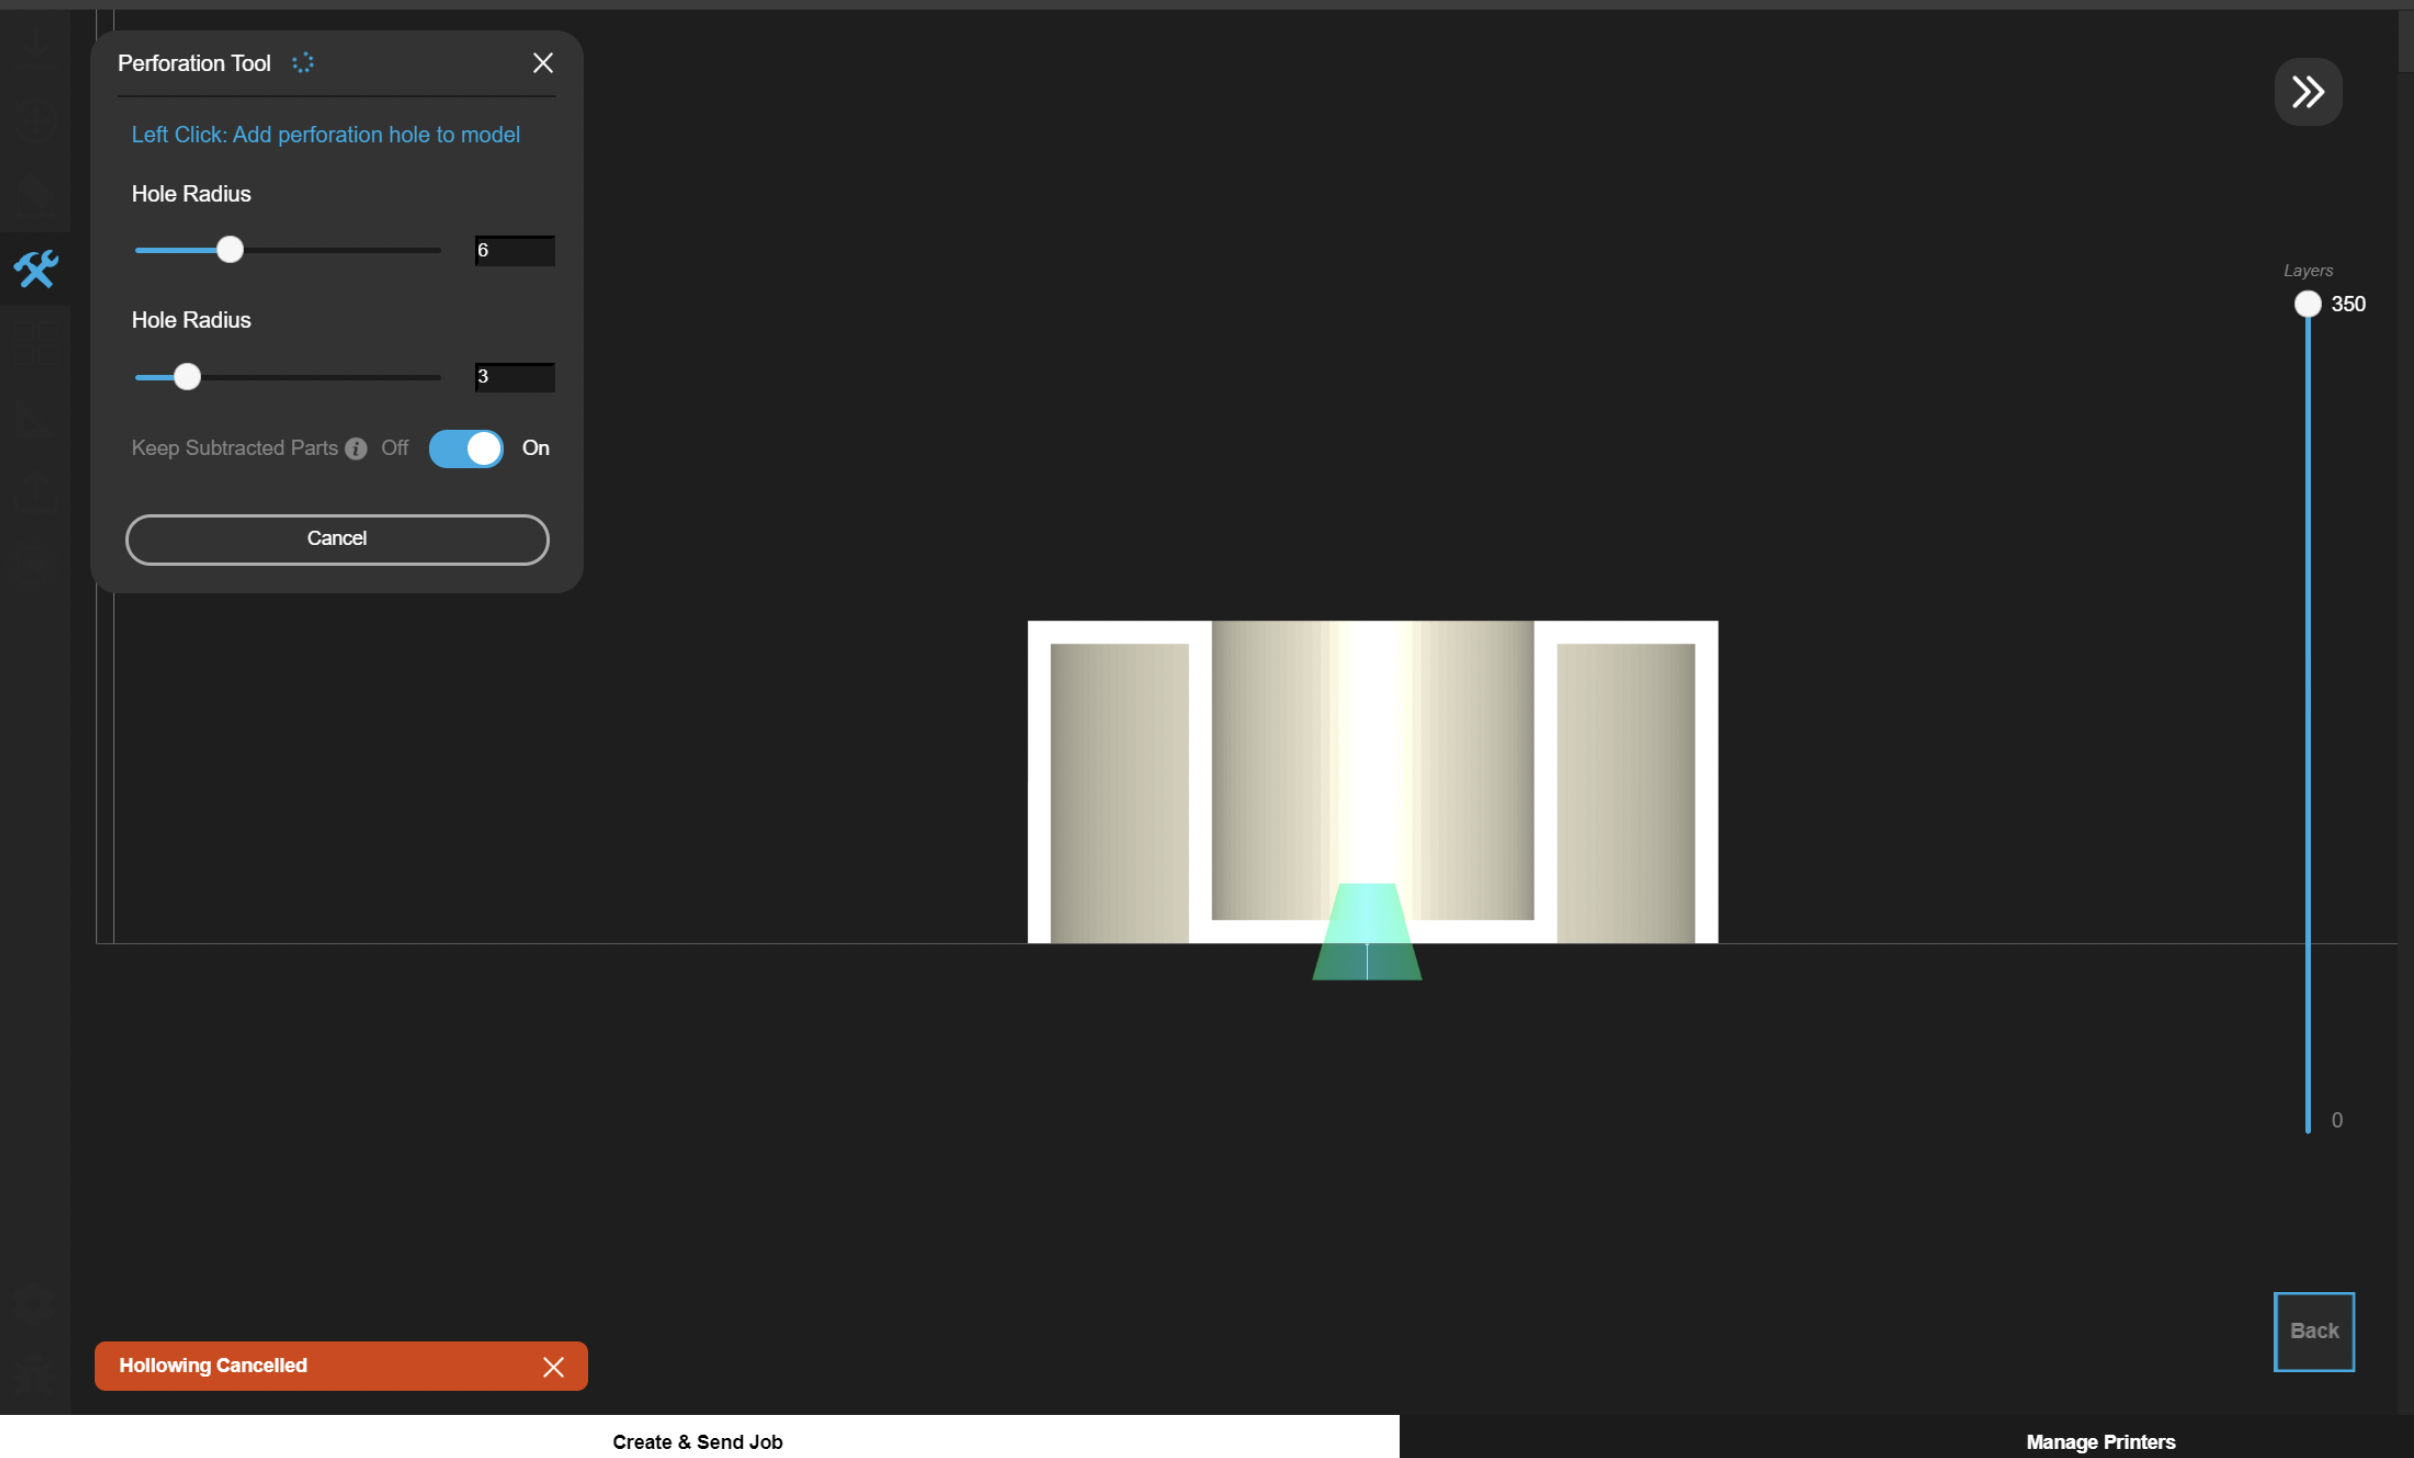Click the first Hole Radius slider handle
This screenshot has height=1458, width=2414.
(230, 249)
